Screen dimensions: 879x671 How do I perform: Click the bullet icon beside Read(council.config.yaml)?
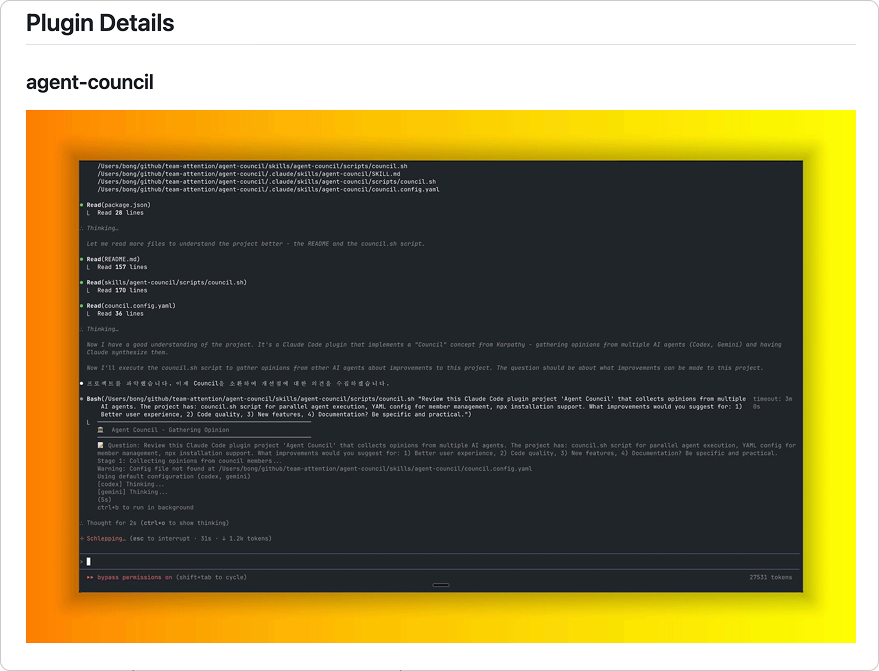tap(83, 305)
